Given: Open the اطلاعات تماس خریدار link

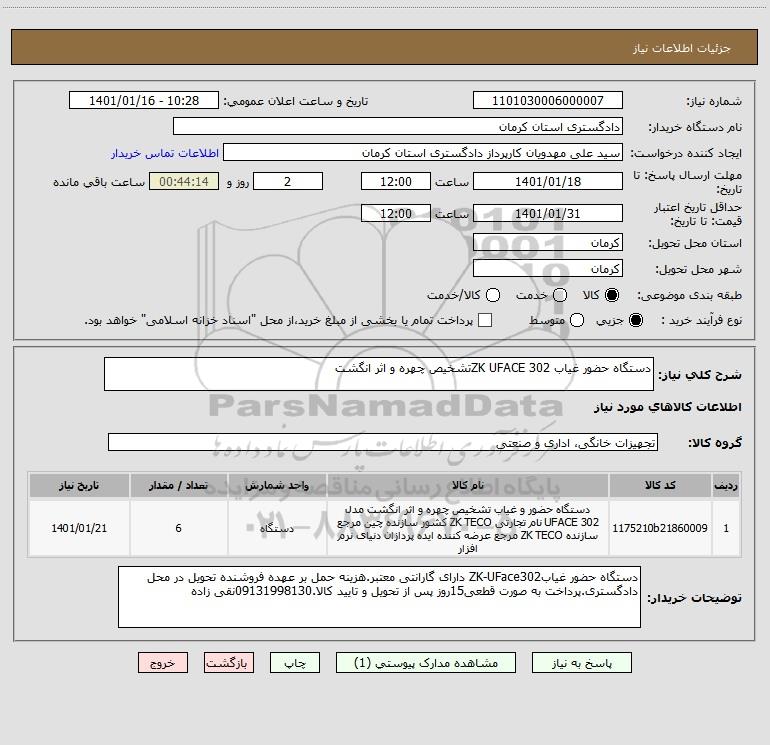Looking at the screenshot, I should tap(165, 153).
